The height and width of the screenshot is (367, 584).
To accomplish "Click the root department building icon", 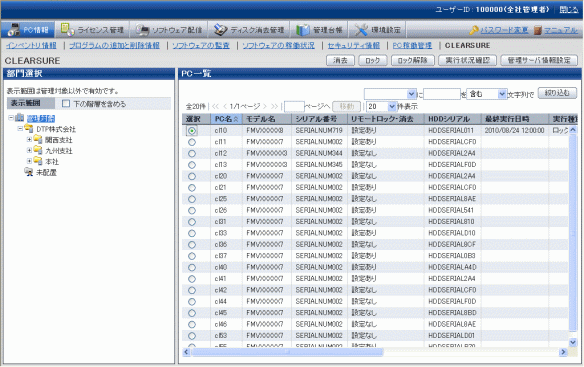I will [19, 118].
